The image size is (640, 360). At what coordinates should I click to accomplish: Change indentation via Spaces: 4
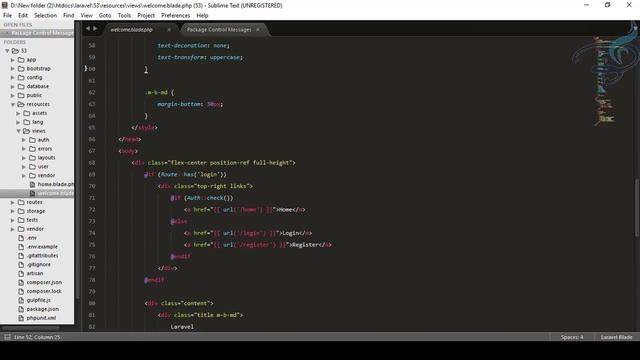click(572, 337)
